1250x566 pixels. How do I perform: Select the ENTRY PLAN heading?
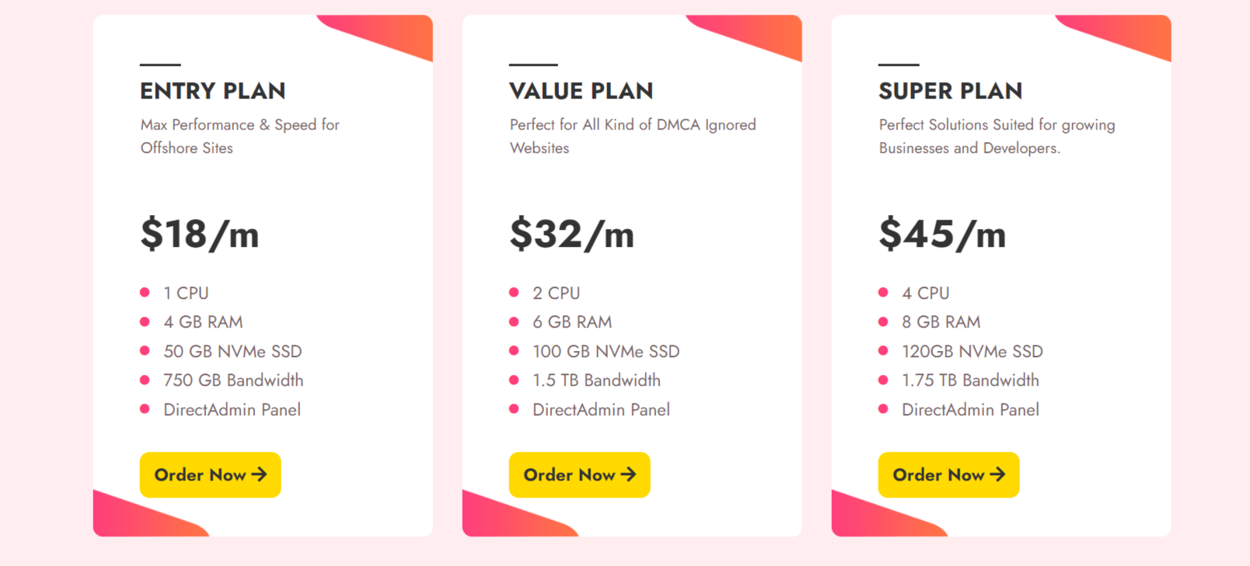[x=213, y=91]
